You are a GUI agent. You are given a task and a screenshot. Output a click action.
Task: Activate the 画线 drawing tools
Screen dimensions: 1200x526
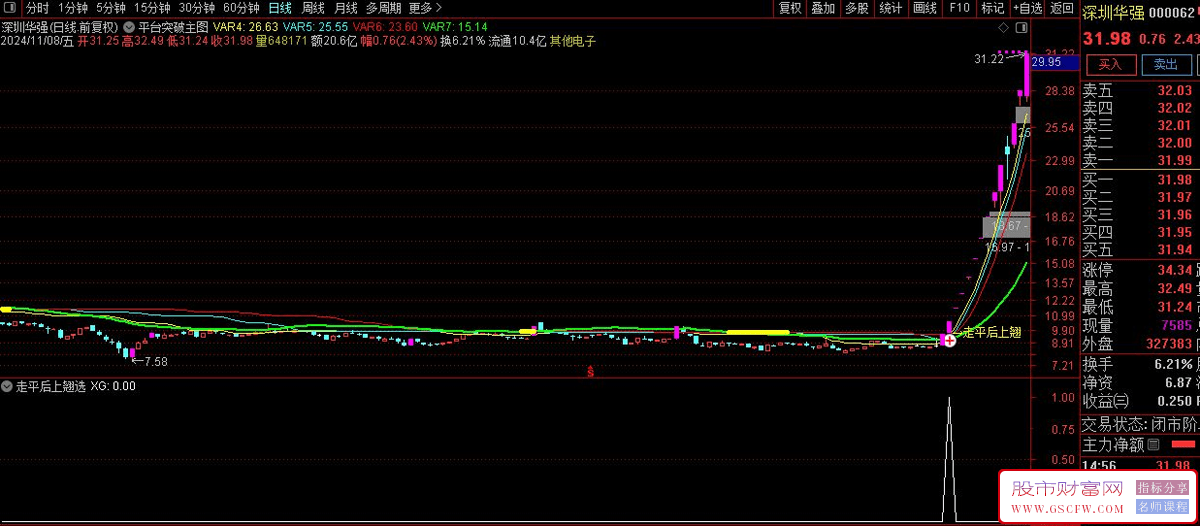tap(925, 8)
